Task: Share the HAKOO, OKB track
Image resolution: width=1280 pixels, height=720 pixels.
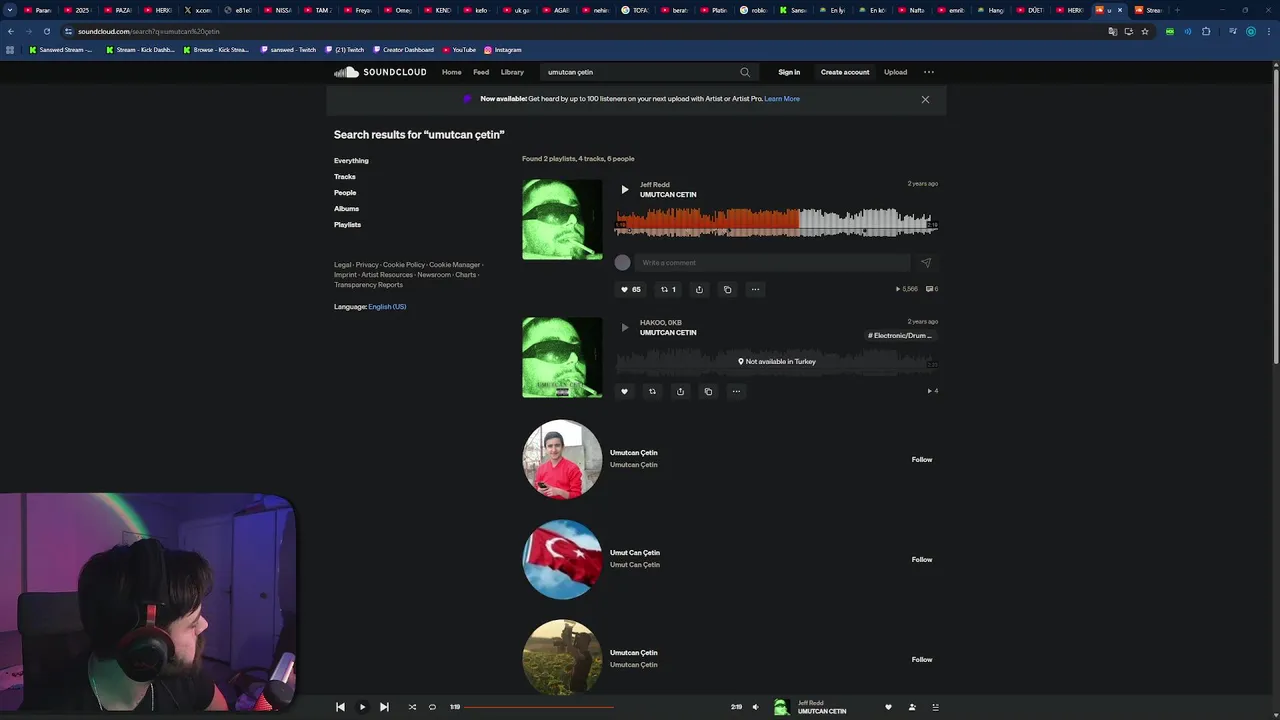Action: (x=680, y=392)
